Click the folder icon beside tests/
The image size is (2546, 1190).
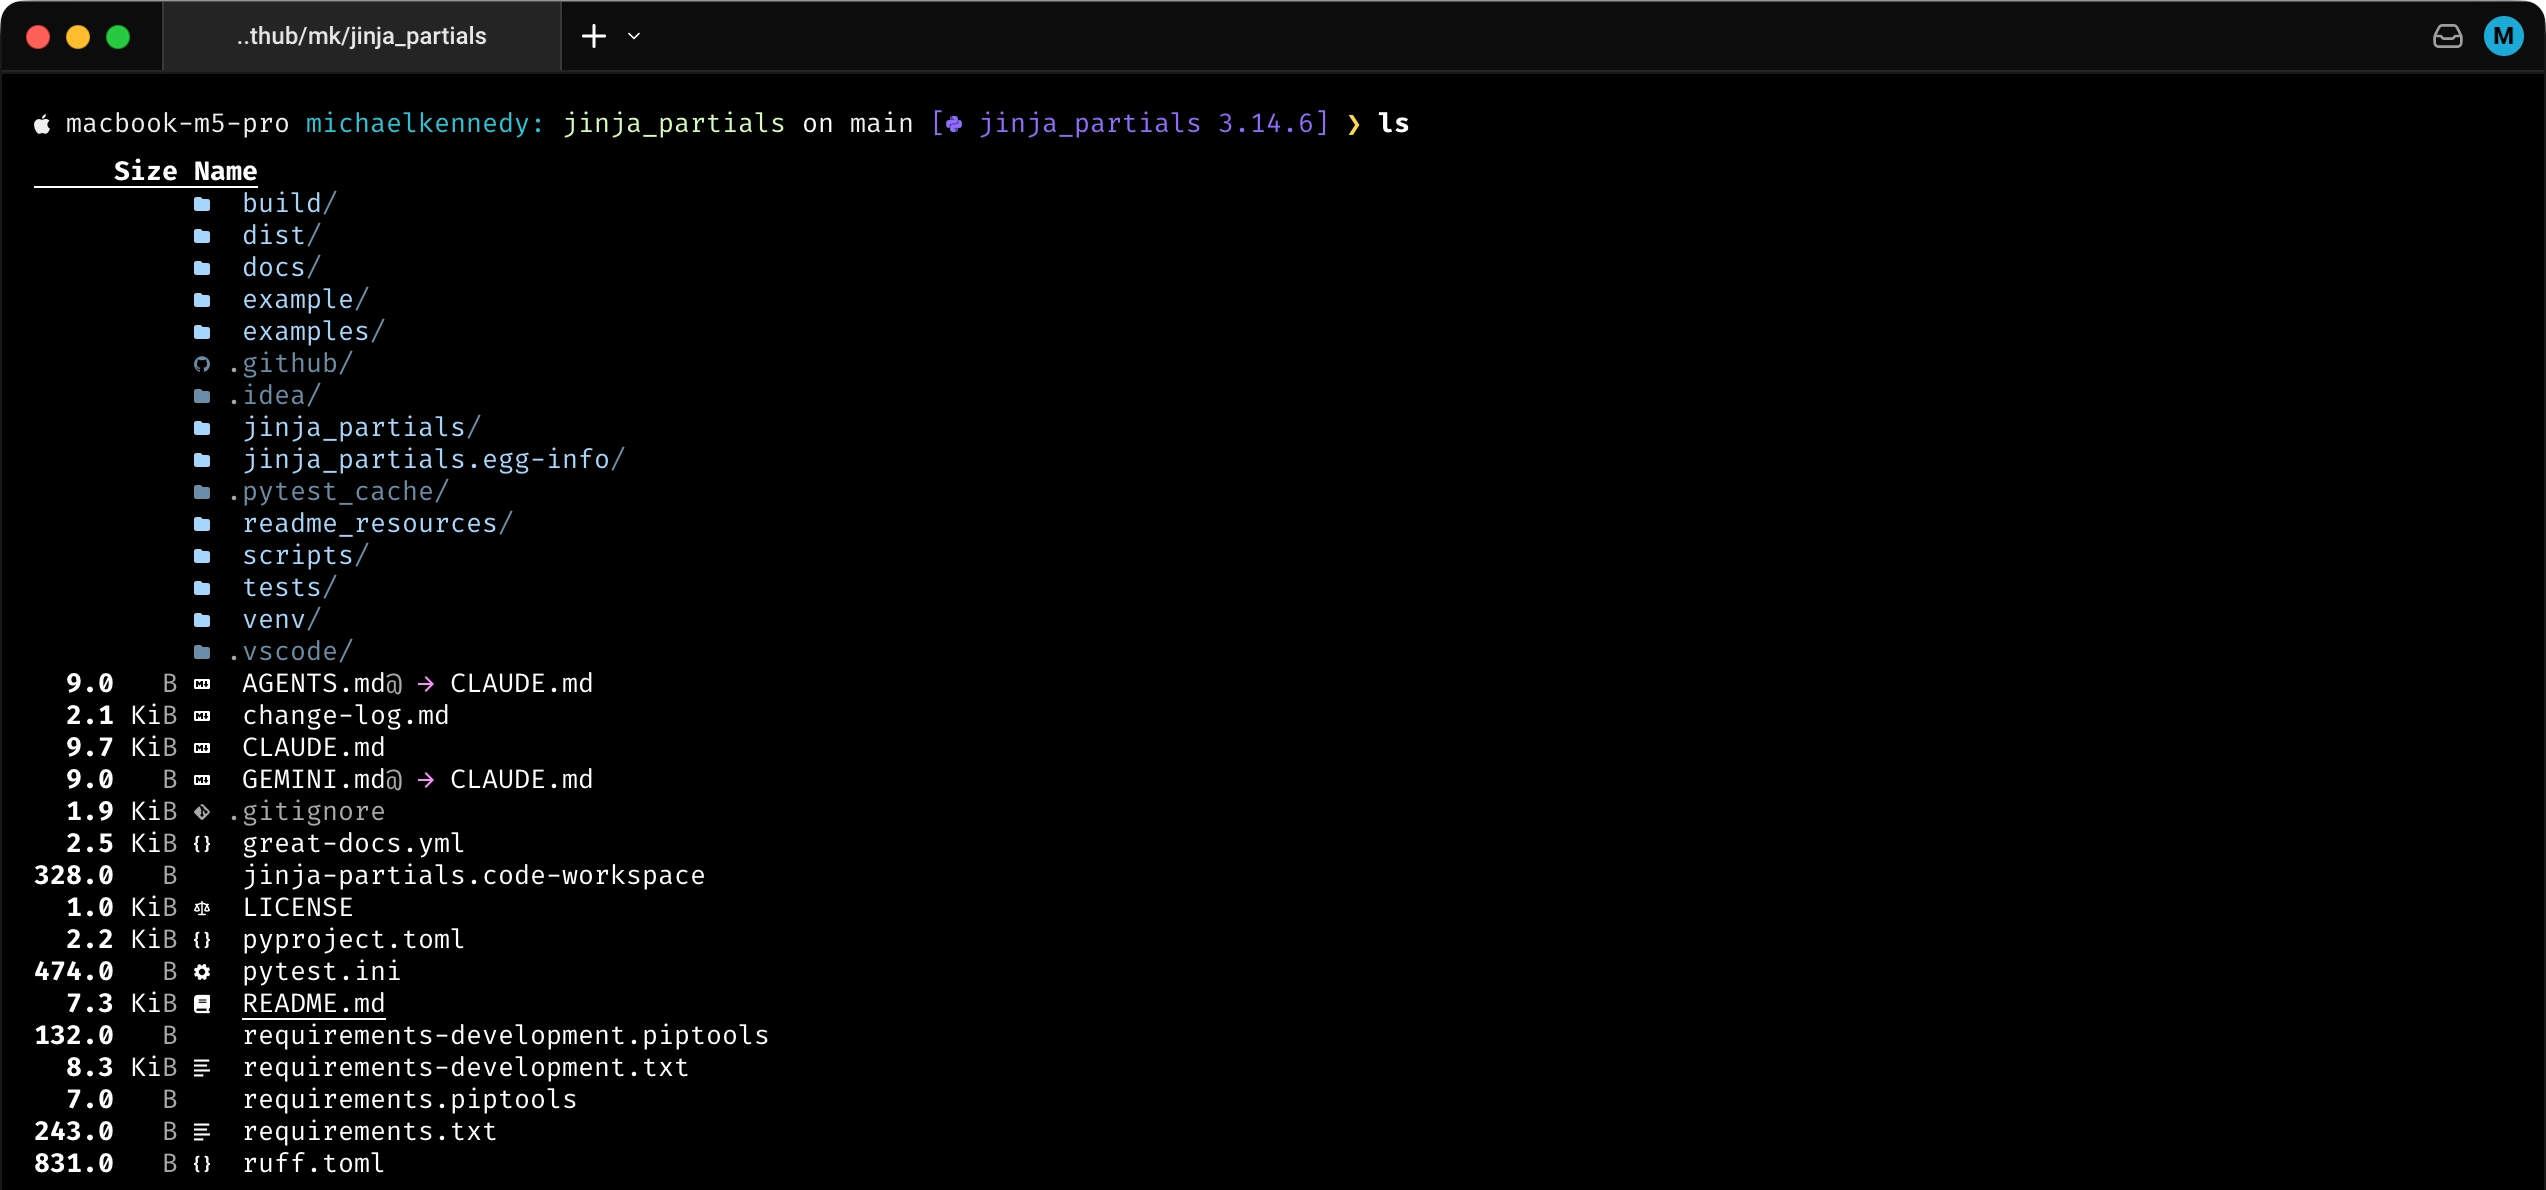point(202,588)
